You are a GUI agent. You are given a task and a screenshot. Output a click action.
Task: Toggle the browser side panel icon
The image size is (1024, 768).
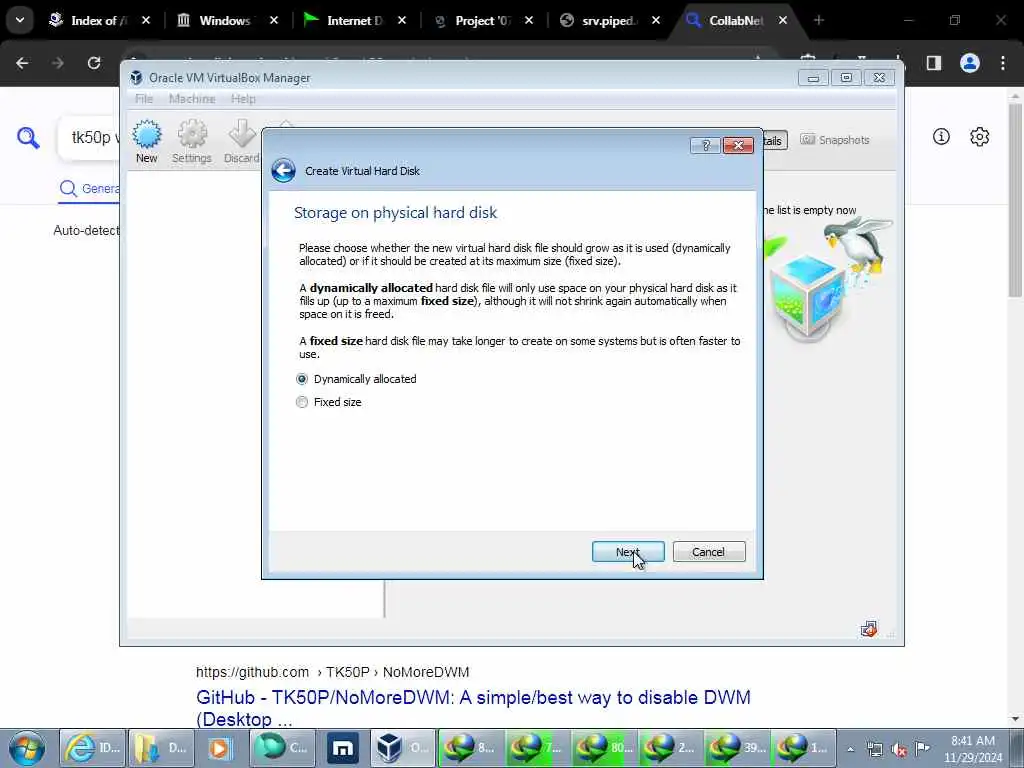point(934,63)
